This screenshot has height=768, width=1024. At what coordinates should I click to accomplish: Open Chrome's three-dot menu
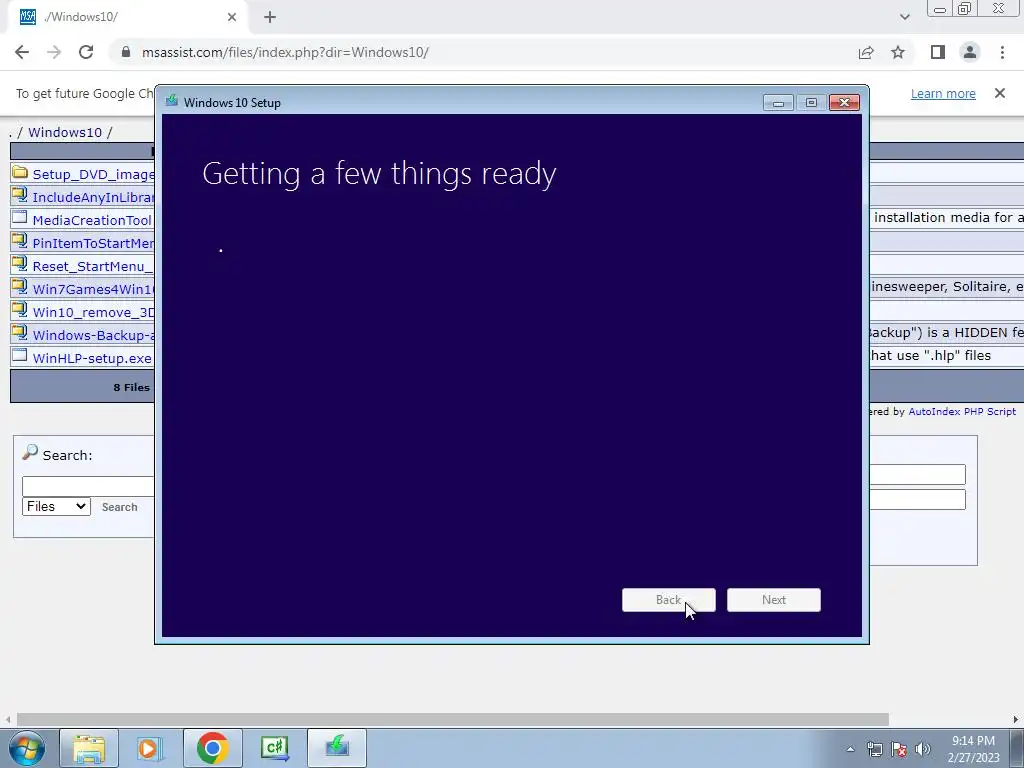(x=1002, y=52)
